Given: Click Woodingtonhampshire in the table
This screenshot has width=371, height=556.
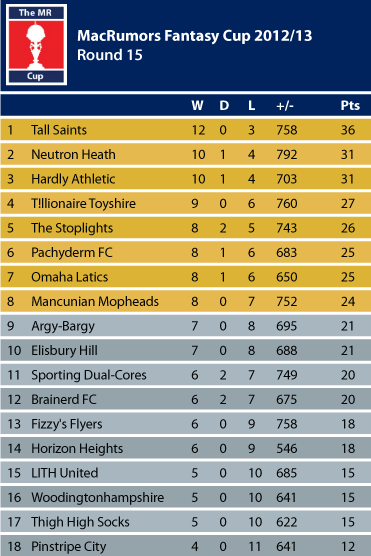Looking at the screenshot, I should [x=98, y=497].
